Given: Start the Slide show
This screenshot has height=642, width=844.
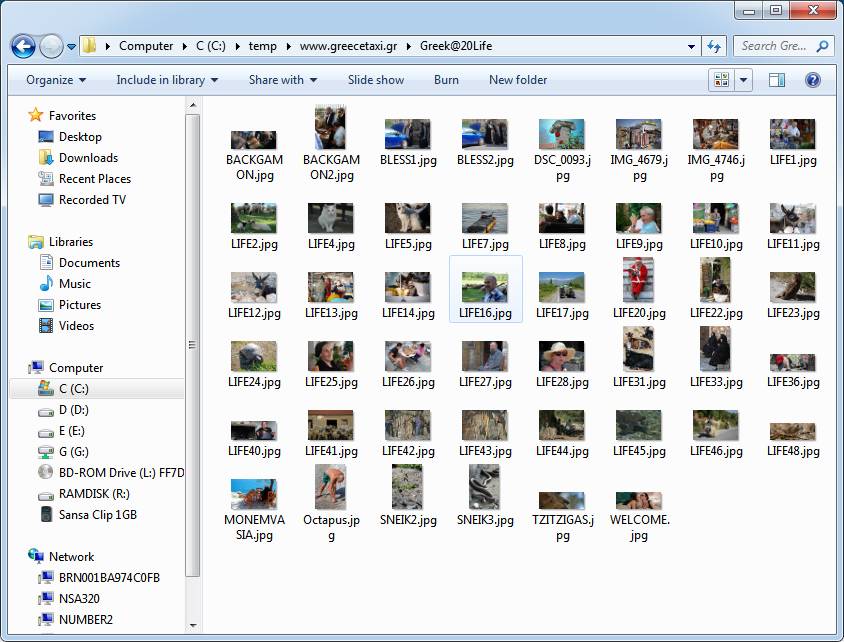Looking at the screenshot, I should [x=376, y=80].
